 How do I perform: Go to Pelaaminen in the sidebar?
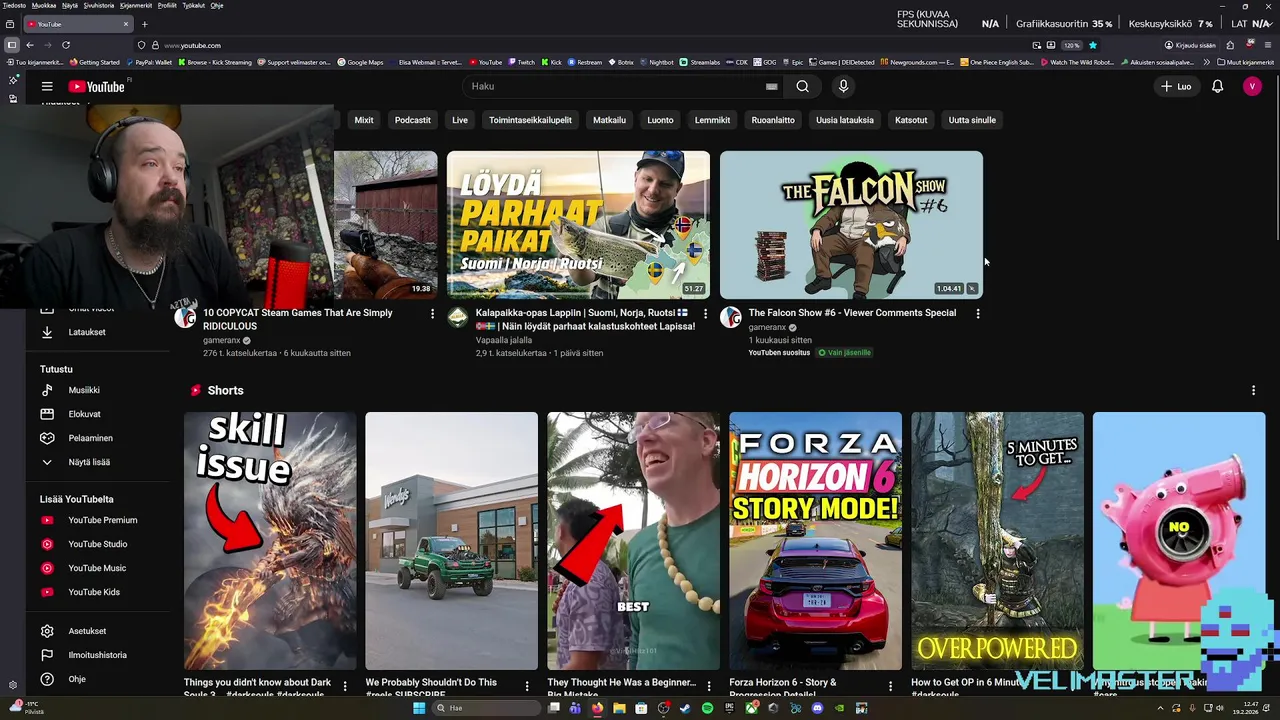90,438
